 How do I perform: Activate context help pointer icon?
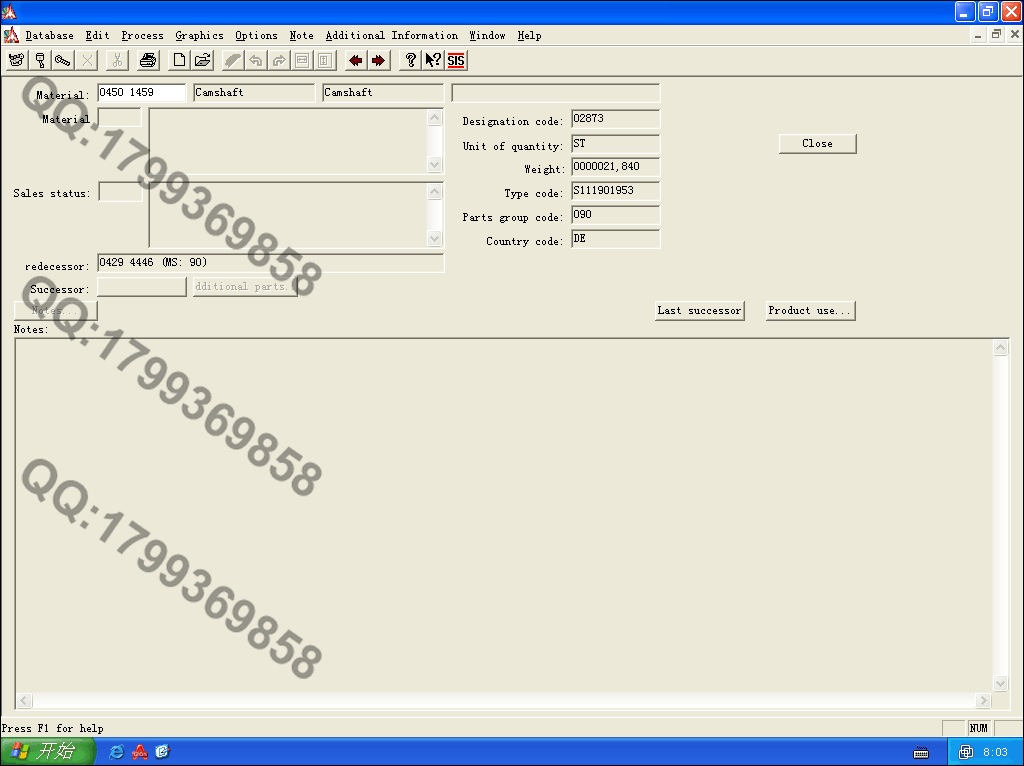point(433,61)
